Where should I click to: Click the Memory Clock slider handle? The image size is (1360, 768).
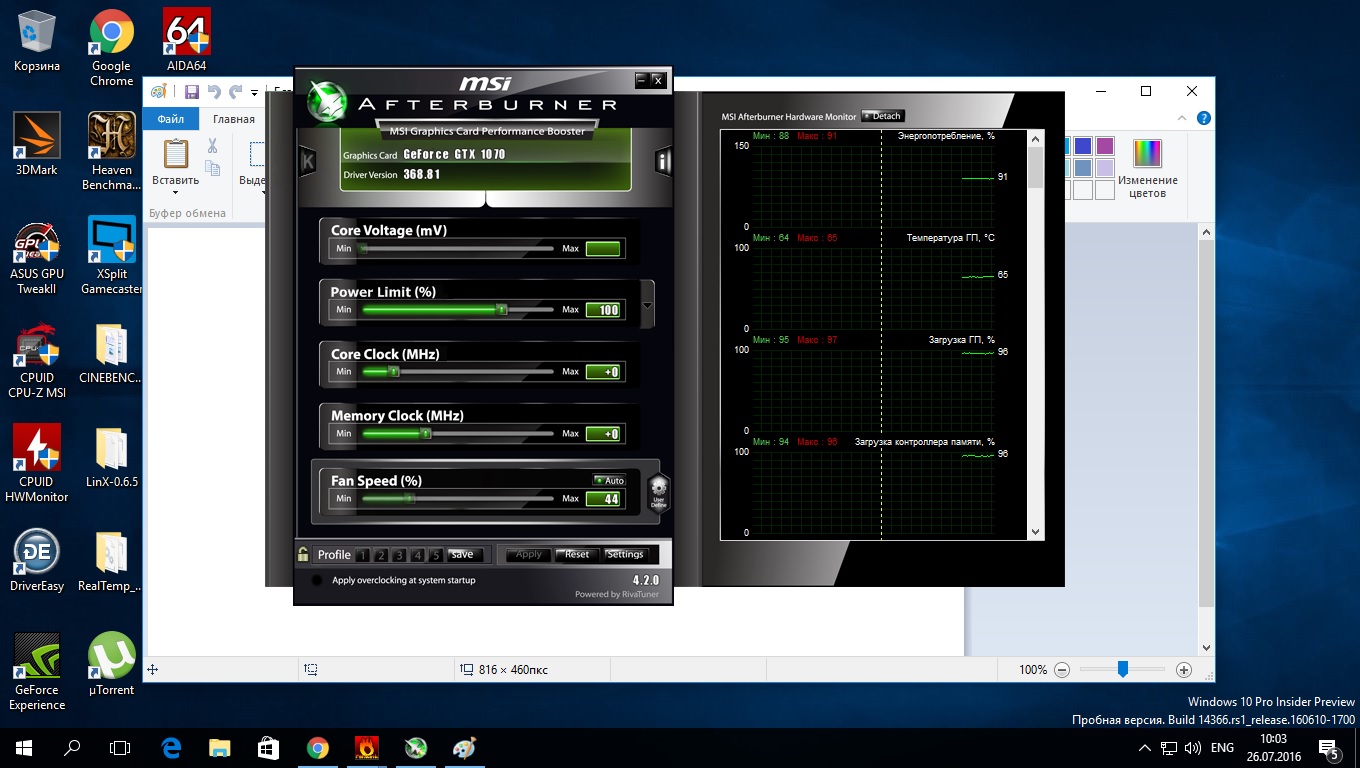point(426,434)
